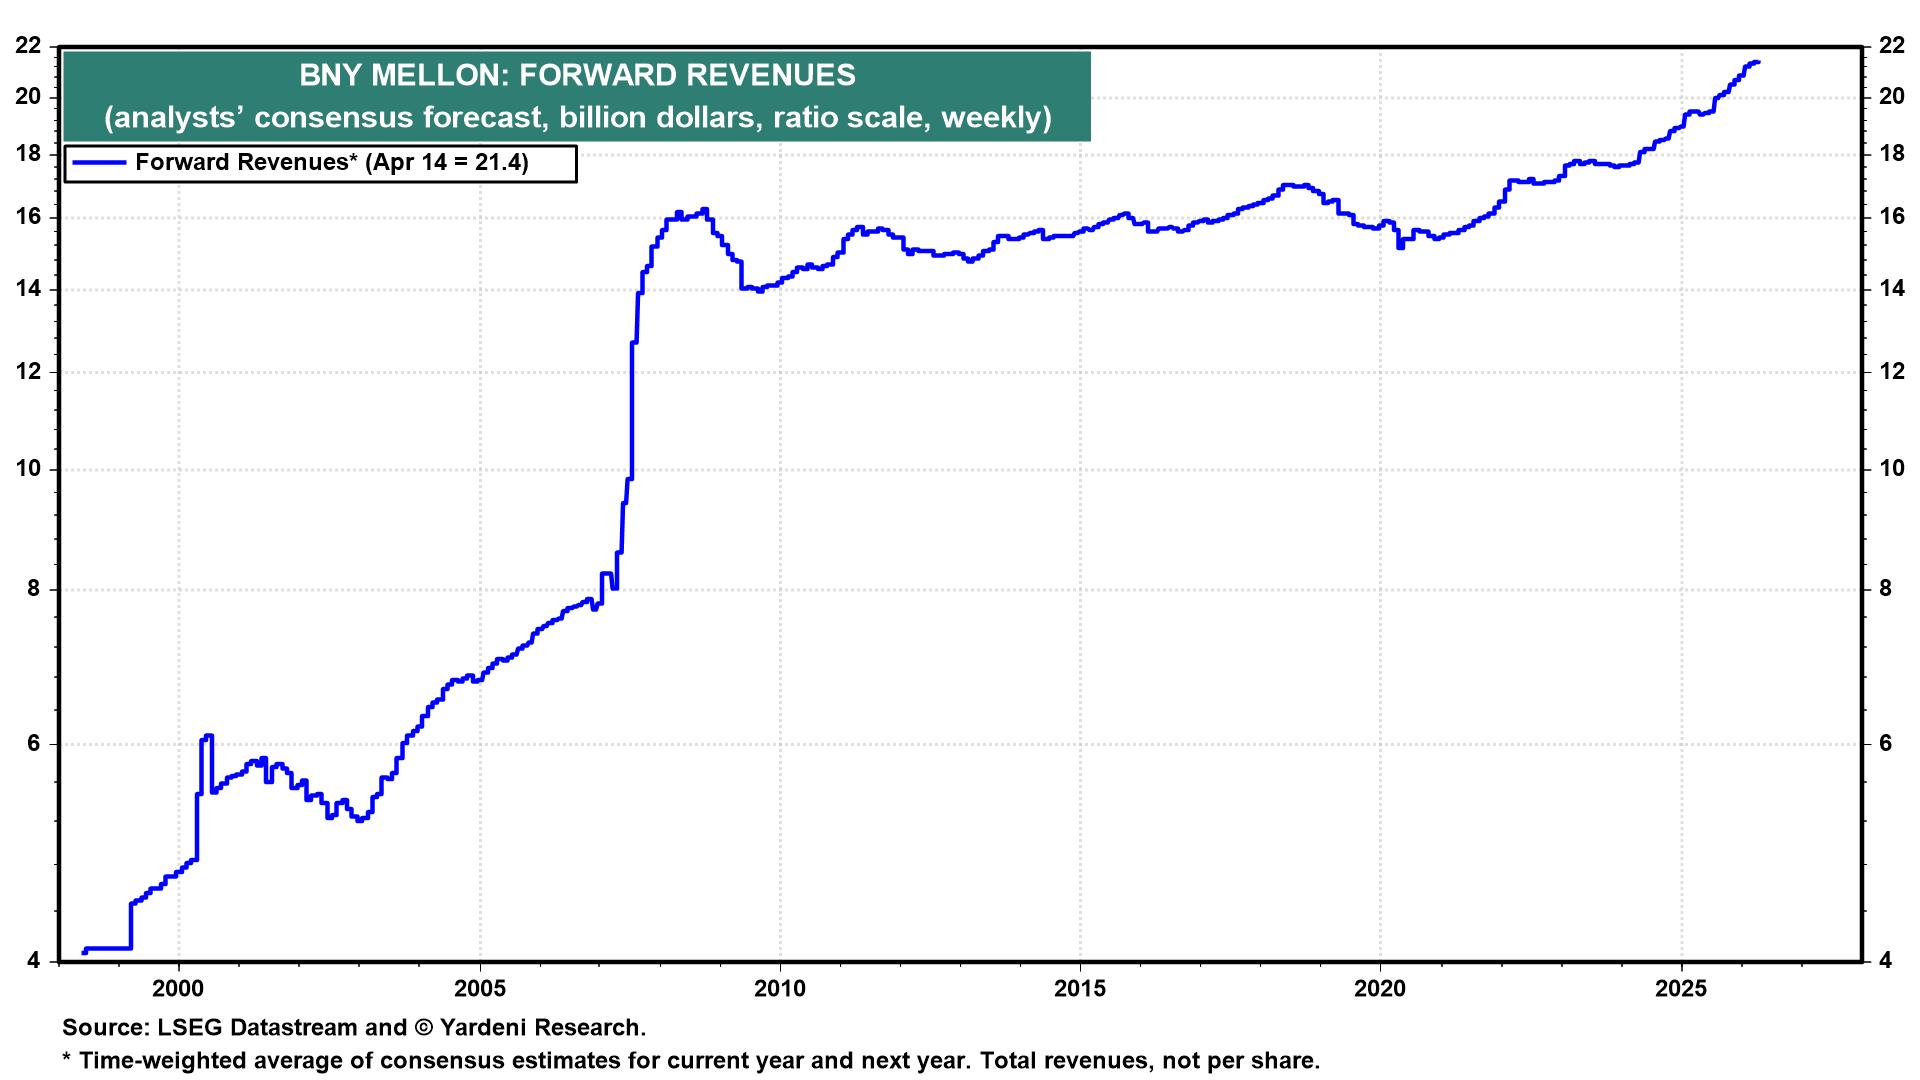Click the blue legend line swatch
This screenshot has width=1920, height=1080.
pyautogui.click(x=99, y=163)
